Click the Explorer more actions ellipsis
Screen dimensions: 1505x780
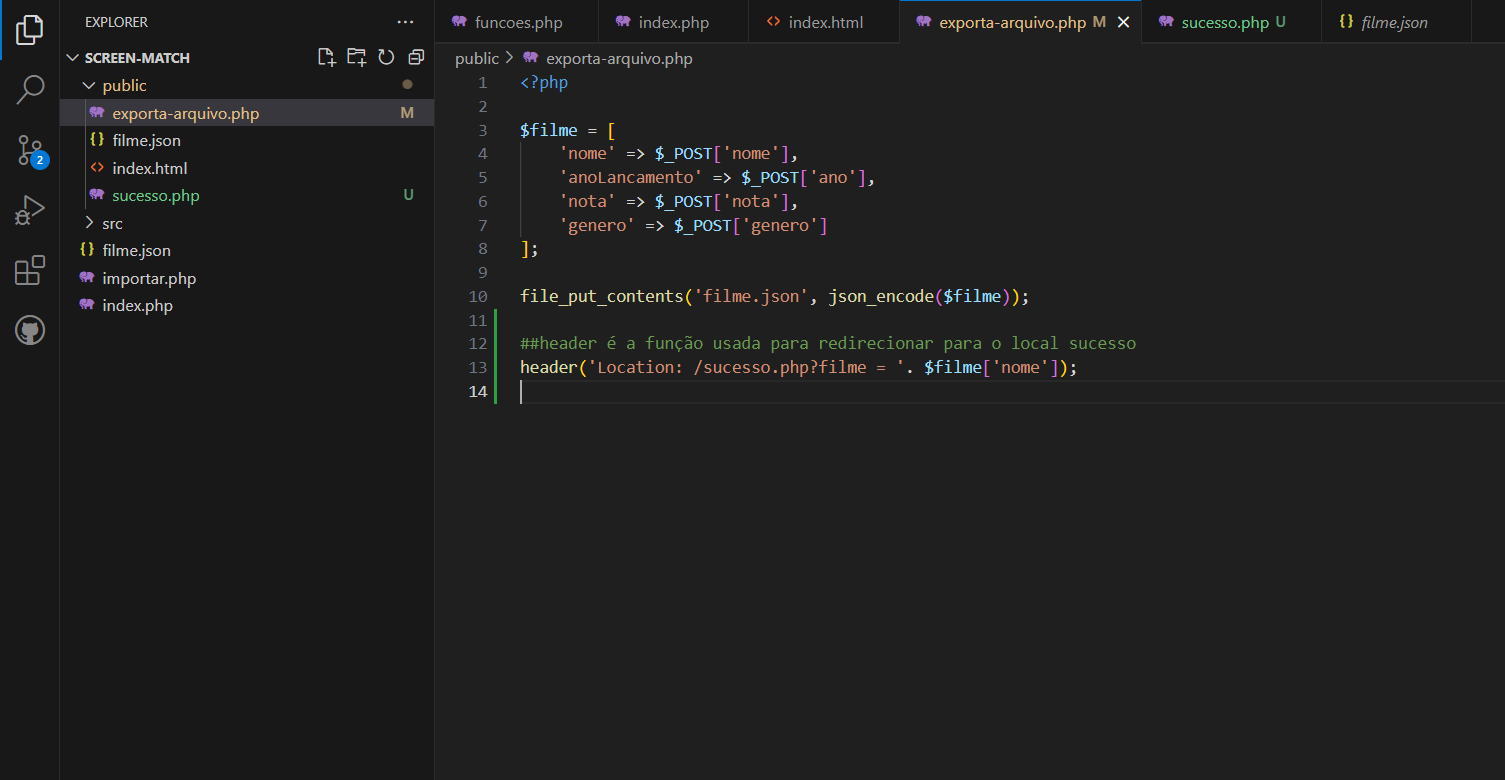pos(405,22)
